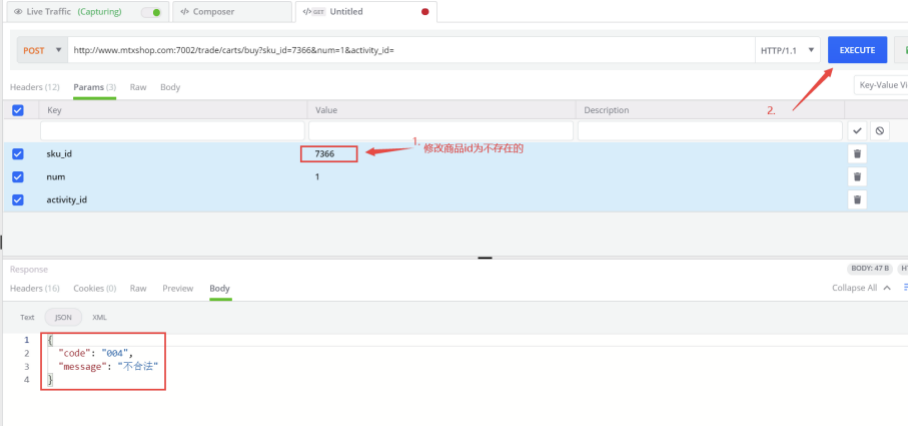Uncheck the sku_id parameter checkbox
The height and width of the screenshot is (428, 908).
click(18, 154)
